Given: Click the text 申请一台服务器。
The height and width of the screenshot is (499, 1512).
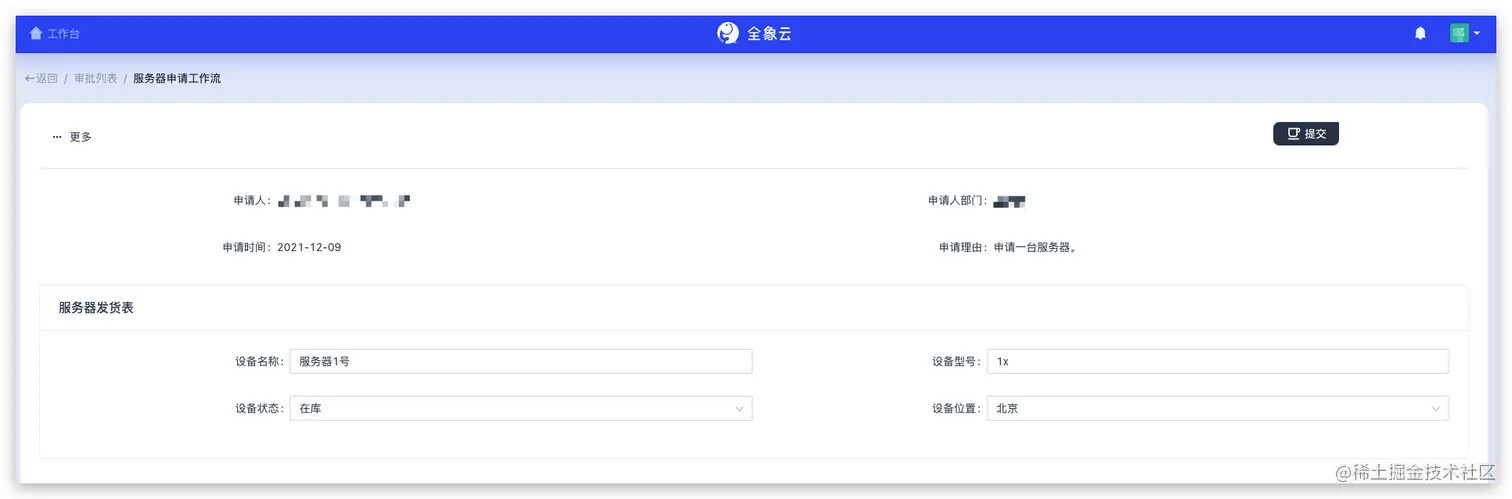Looking at the screenshot, I should tap(1035, 247).
